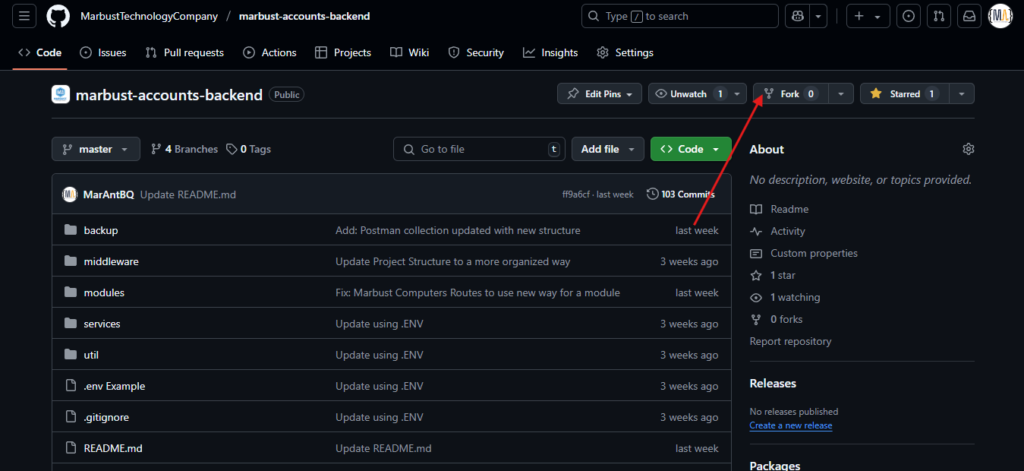Open the user profile avatar
This screenshot has width=1024, height=471.
1000,16
